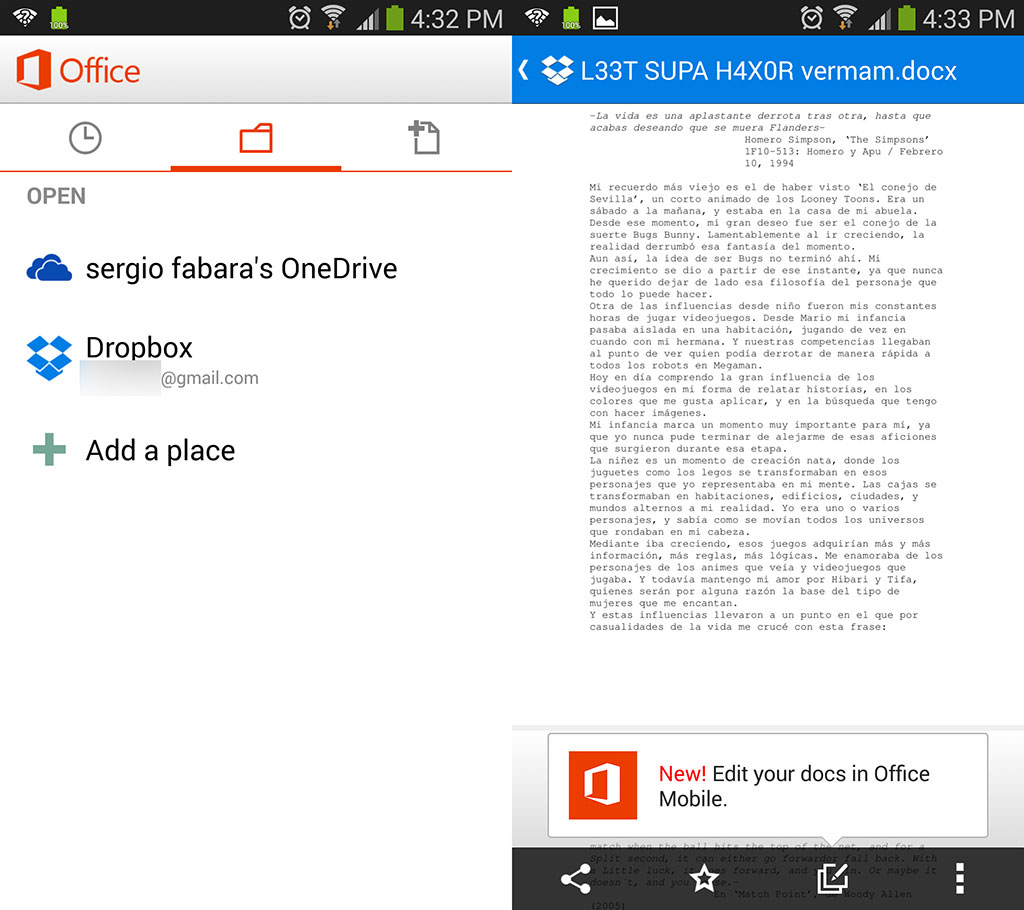Tap the Dropbox icon in blue title bar
The width and height of the screenshot is (1024, 910).
coord(557,71)
